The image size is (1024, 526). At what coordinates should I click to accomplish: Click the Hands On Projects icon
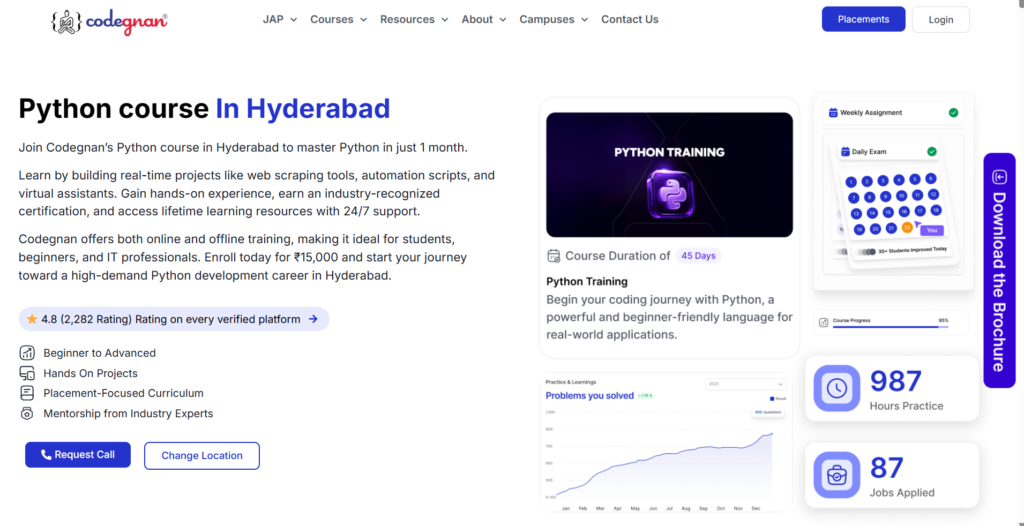click(x=27, y=373)
